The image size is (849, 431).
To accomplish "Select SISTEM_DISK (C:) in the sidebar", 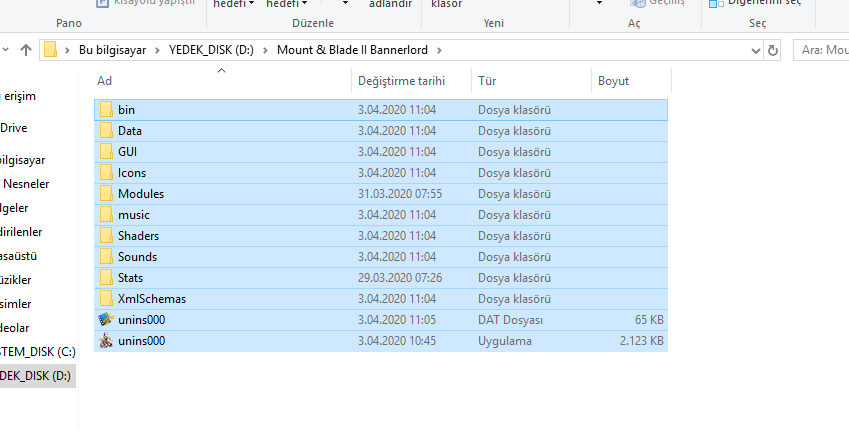I will pyautogui.click(x=37, y=352).
